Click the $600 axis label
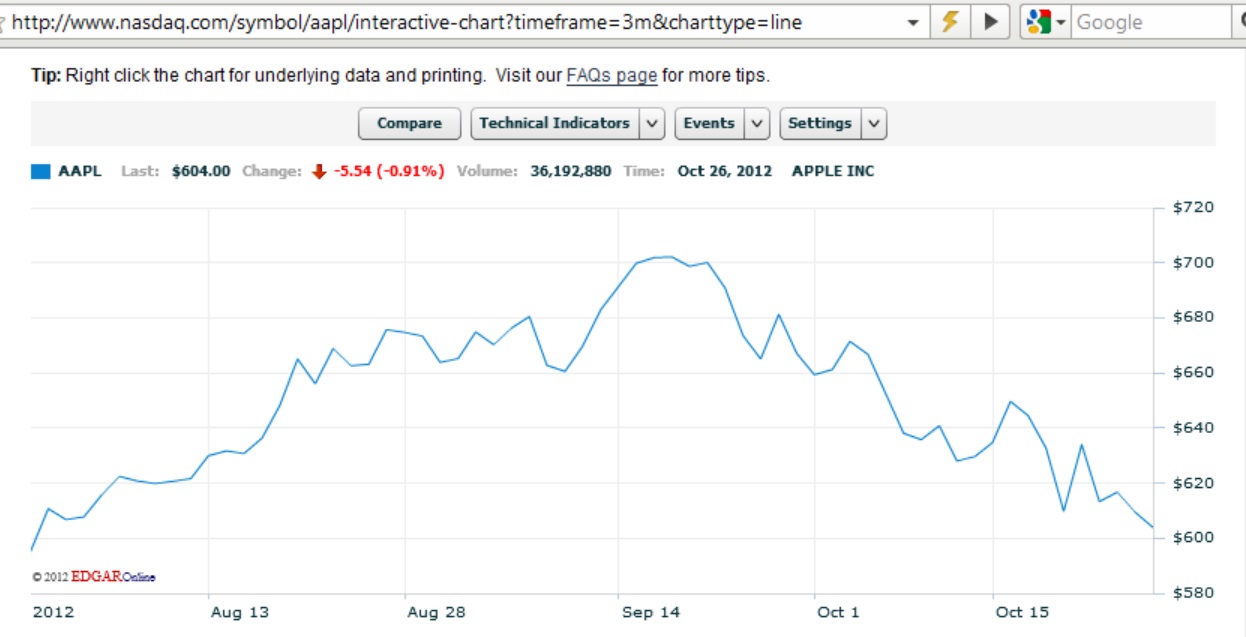Image resolution: width=1246 pixels, height=637 pixels. click(x=1192, y=538)
